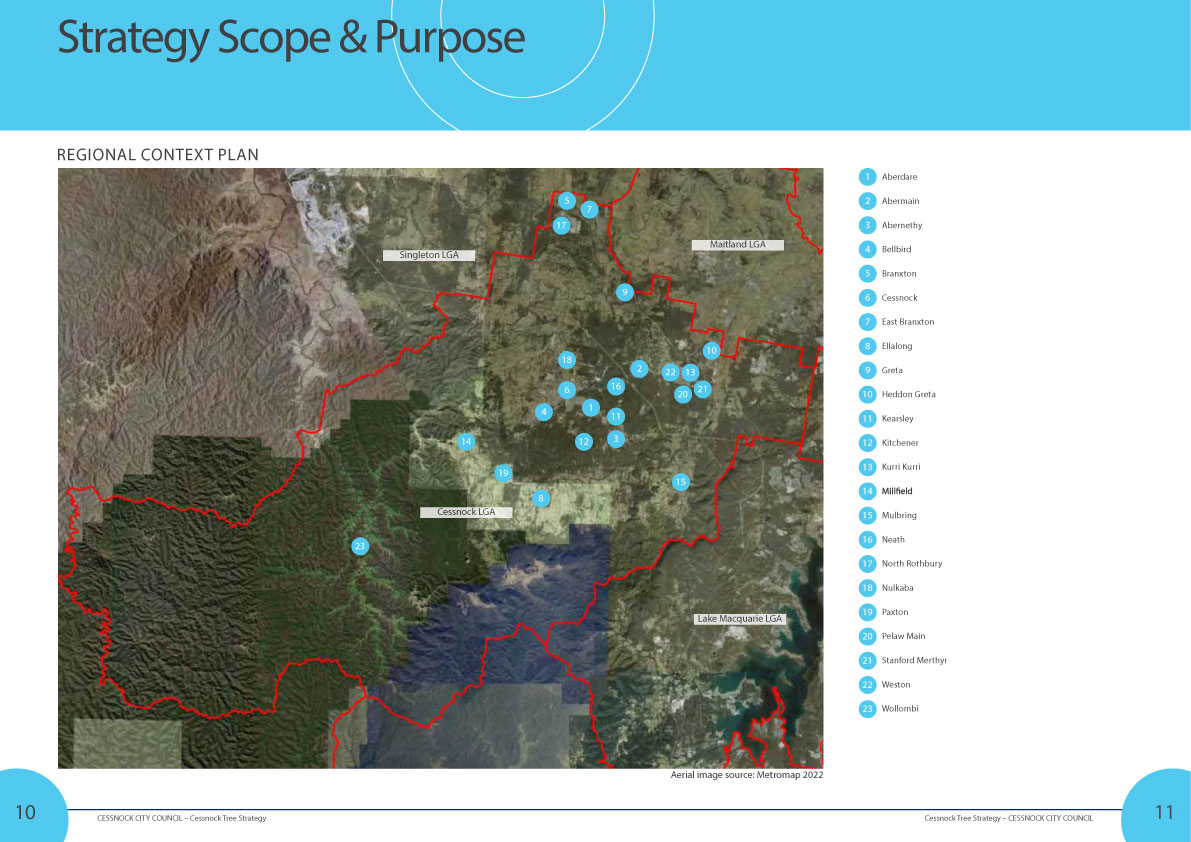This screenshot has height=842, width=1191.
Task: Select the 'Pelaw Main' legend entry
Action: (x=903, y=636)
